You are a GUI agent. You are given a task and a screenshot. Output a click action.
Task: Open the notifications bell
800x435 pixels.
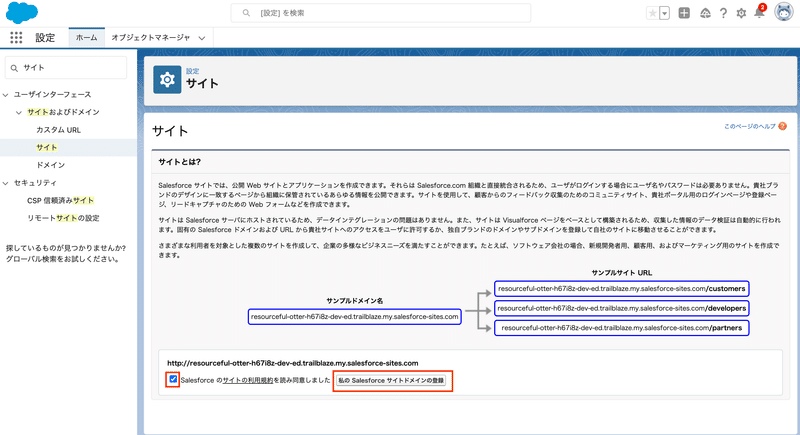tap(759, 12)
